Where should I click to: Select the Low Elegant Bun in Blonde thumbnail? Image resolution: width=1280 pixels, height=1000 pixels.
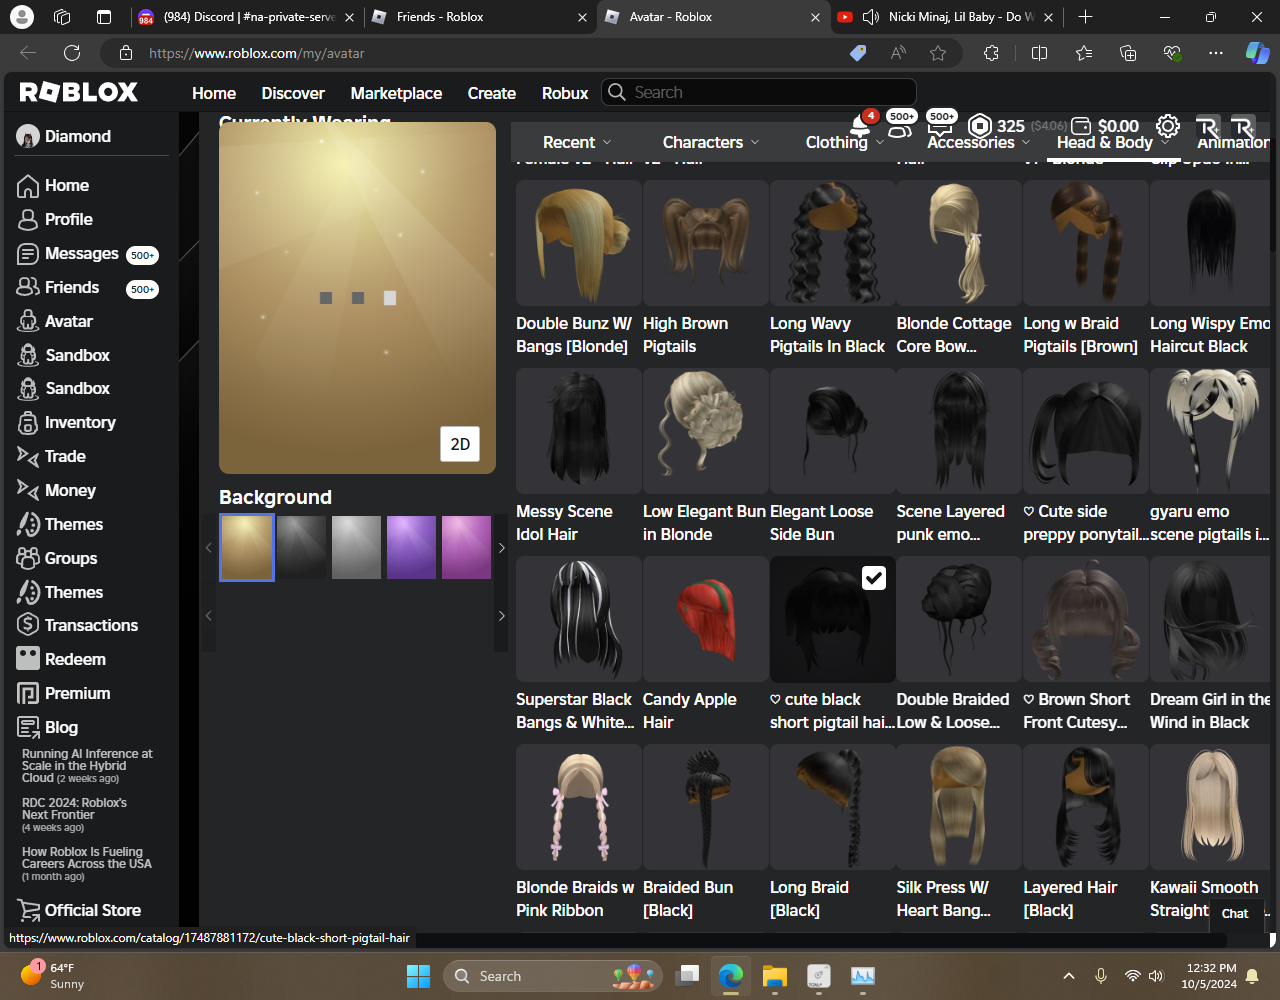point(706,431)
